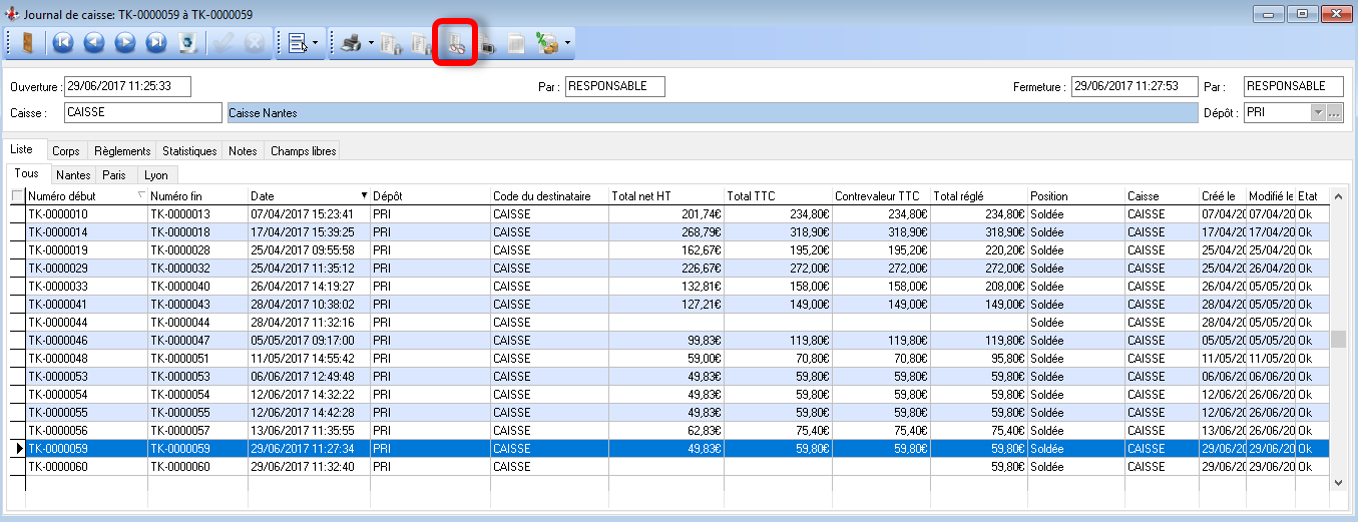Click the ellipsis button beside Dépôt field
This screenshot has height=524, width=1358.
pyautogui.click(x=1334, y=113)
